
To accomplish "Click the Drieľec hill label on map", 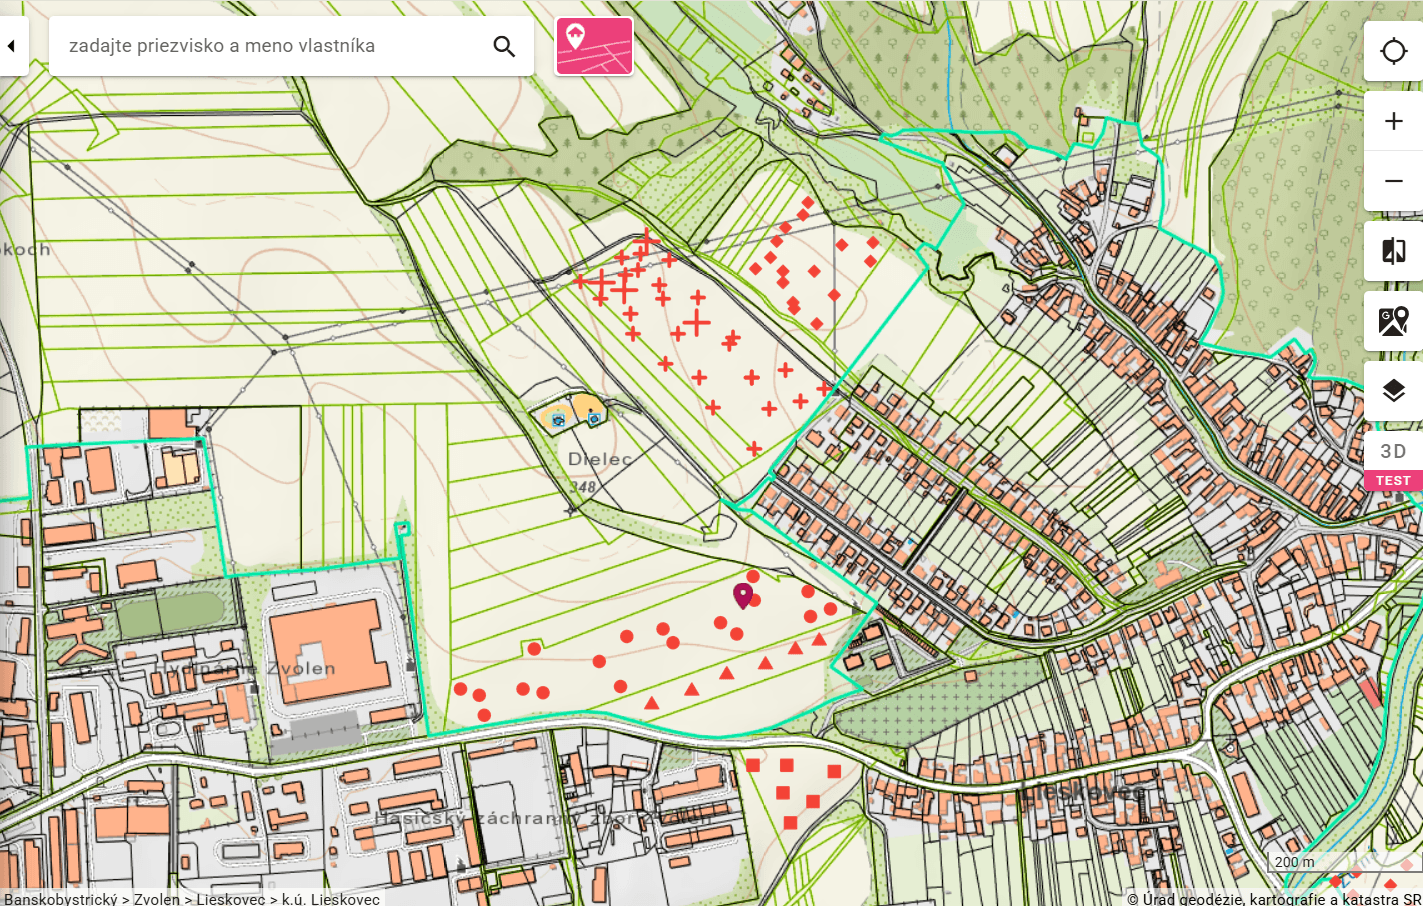I will (600, 459).
